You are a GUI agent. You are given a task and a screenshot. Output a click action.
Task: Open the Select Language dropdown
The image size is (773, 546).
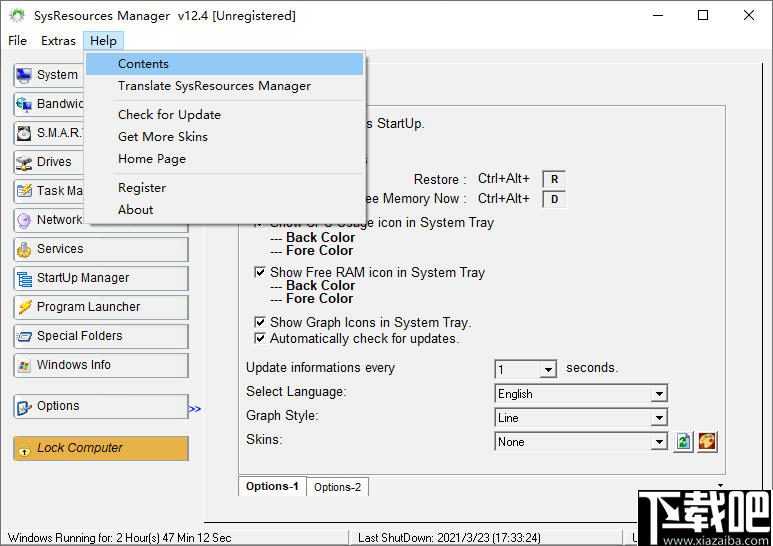point(659,394)
